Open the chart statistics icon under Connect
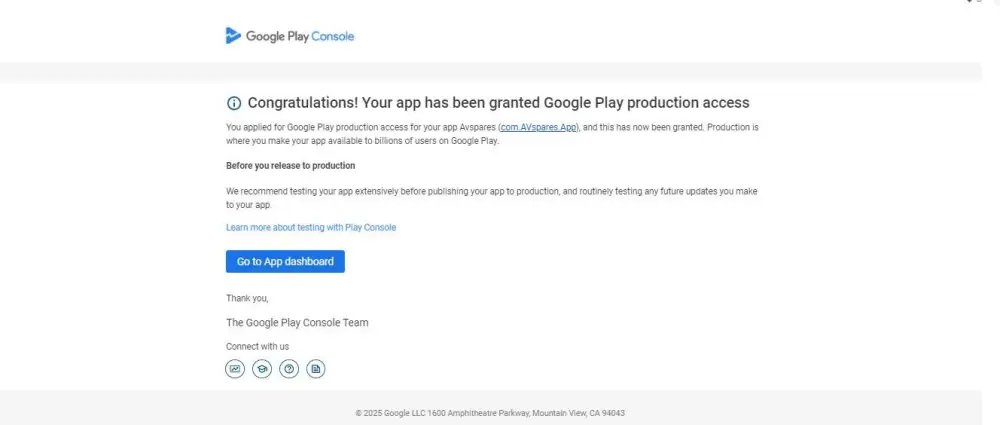Viewport: 1000px width, 425px height. click(x=235, y=369)
